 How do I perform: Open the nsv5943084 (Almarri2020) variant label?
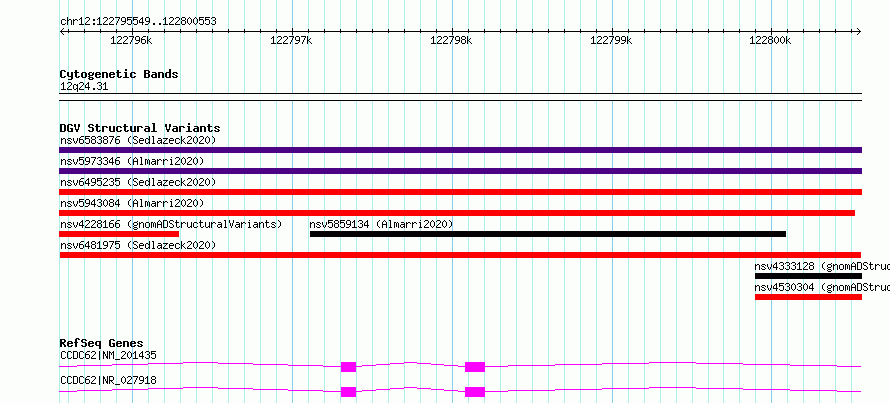(x=132, y=203)
